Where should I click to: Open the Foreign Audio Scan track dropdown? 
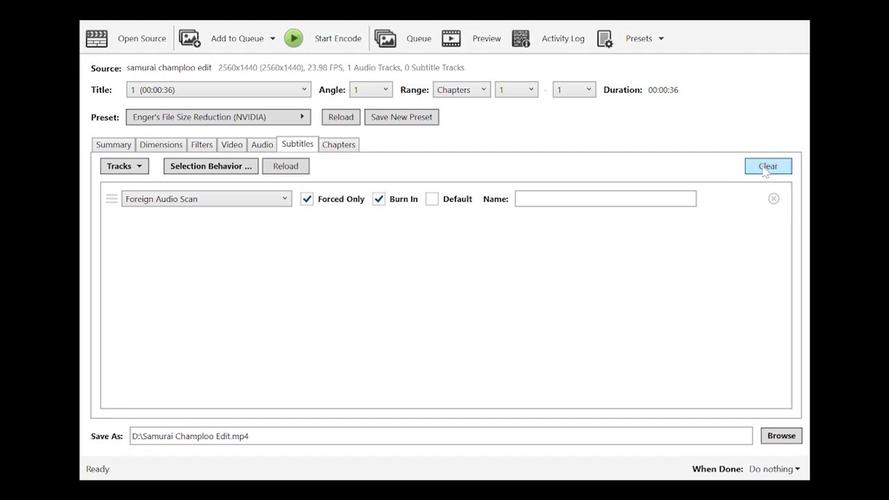point(206,198)
